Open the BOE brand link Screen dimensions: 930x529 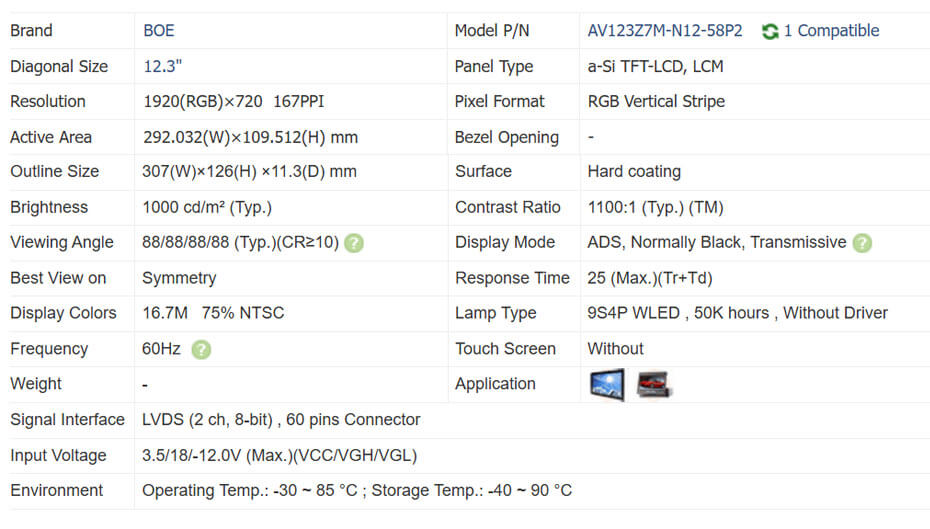click(x=158, y=31)
